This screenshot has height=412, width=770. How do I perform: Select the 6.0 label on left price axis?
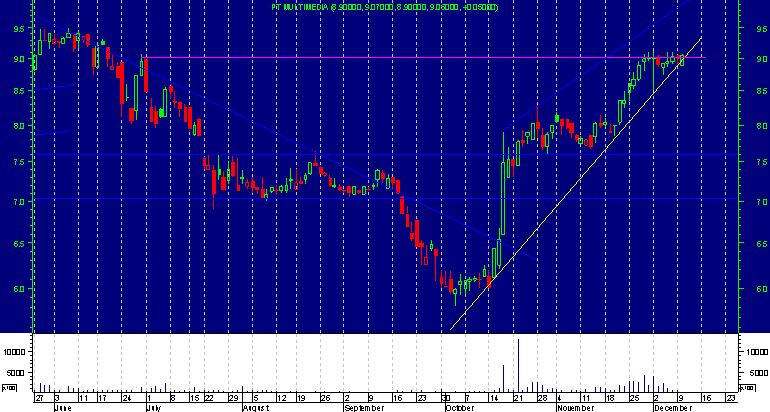tap(19, 289)
